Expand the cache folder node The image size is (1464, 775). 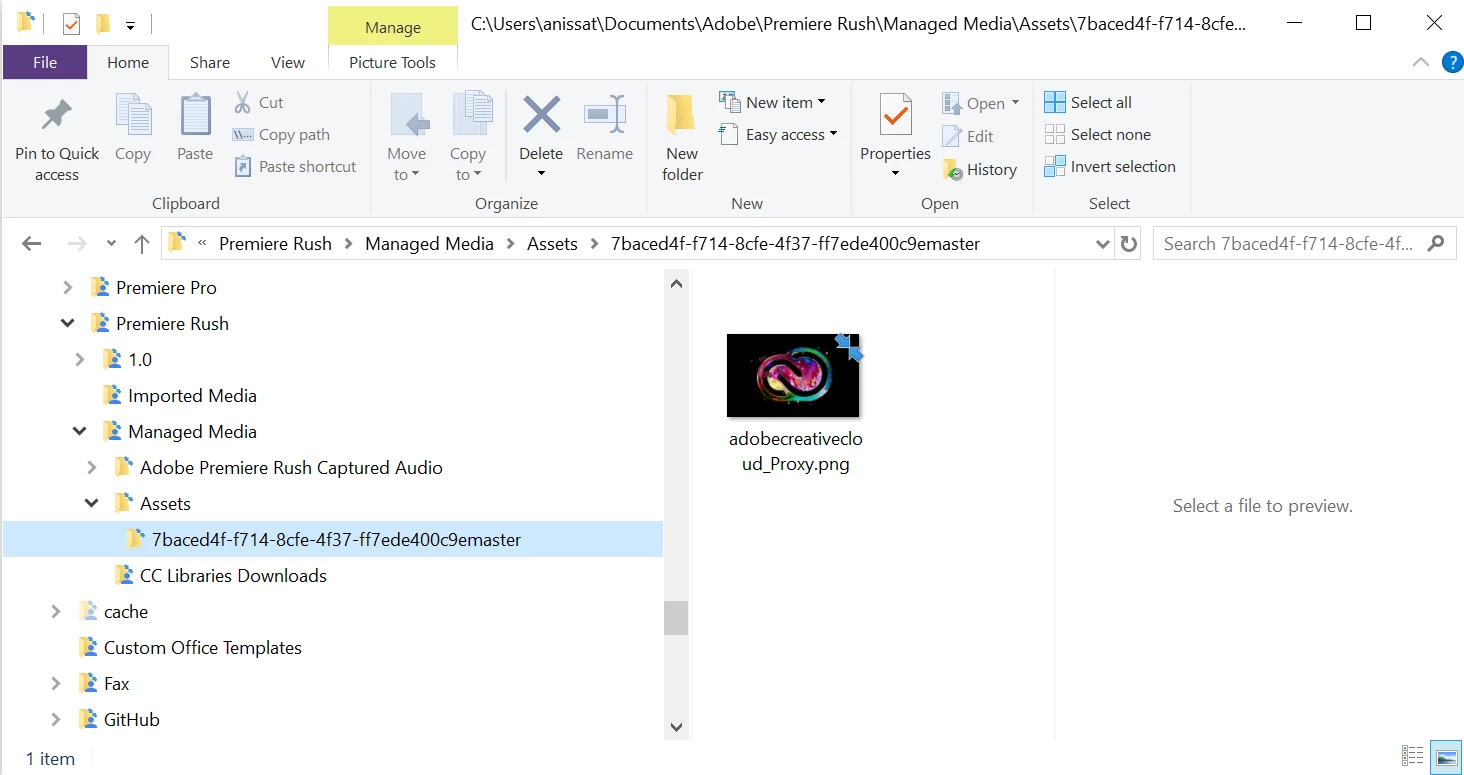[x=56, y=612]
